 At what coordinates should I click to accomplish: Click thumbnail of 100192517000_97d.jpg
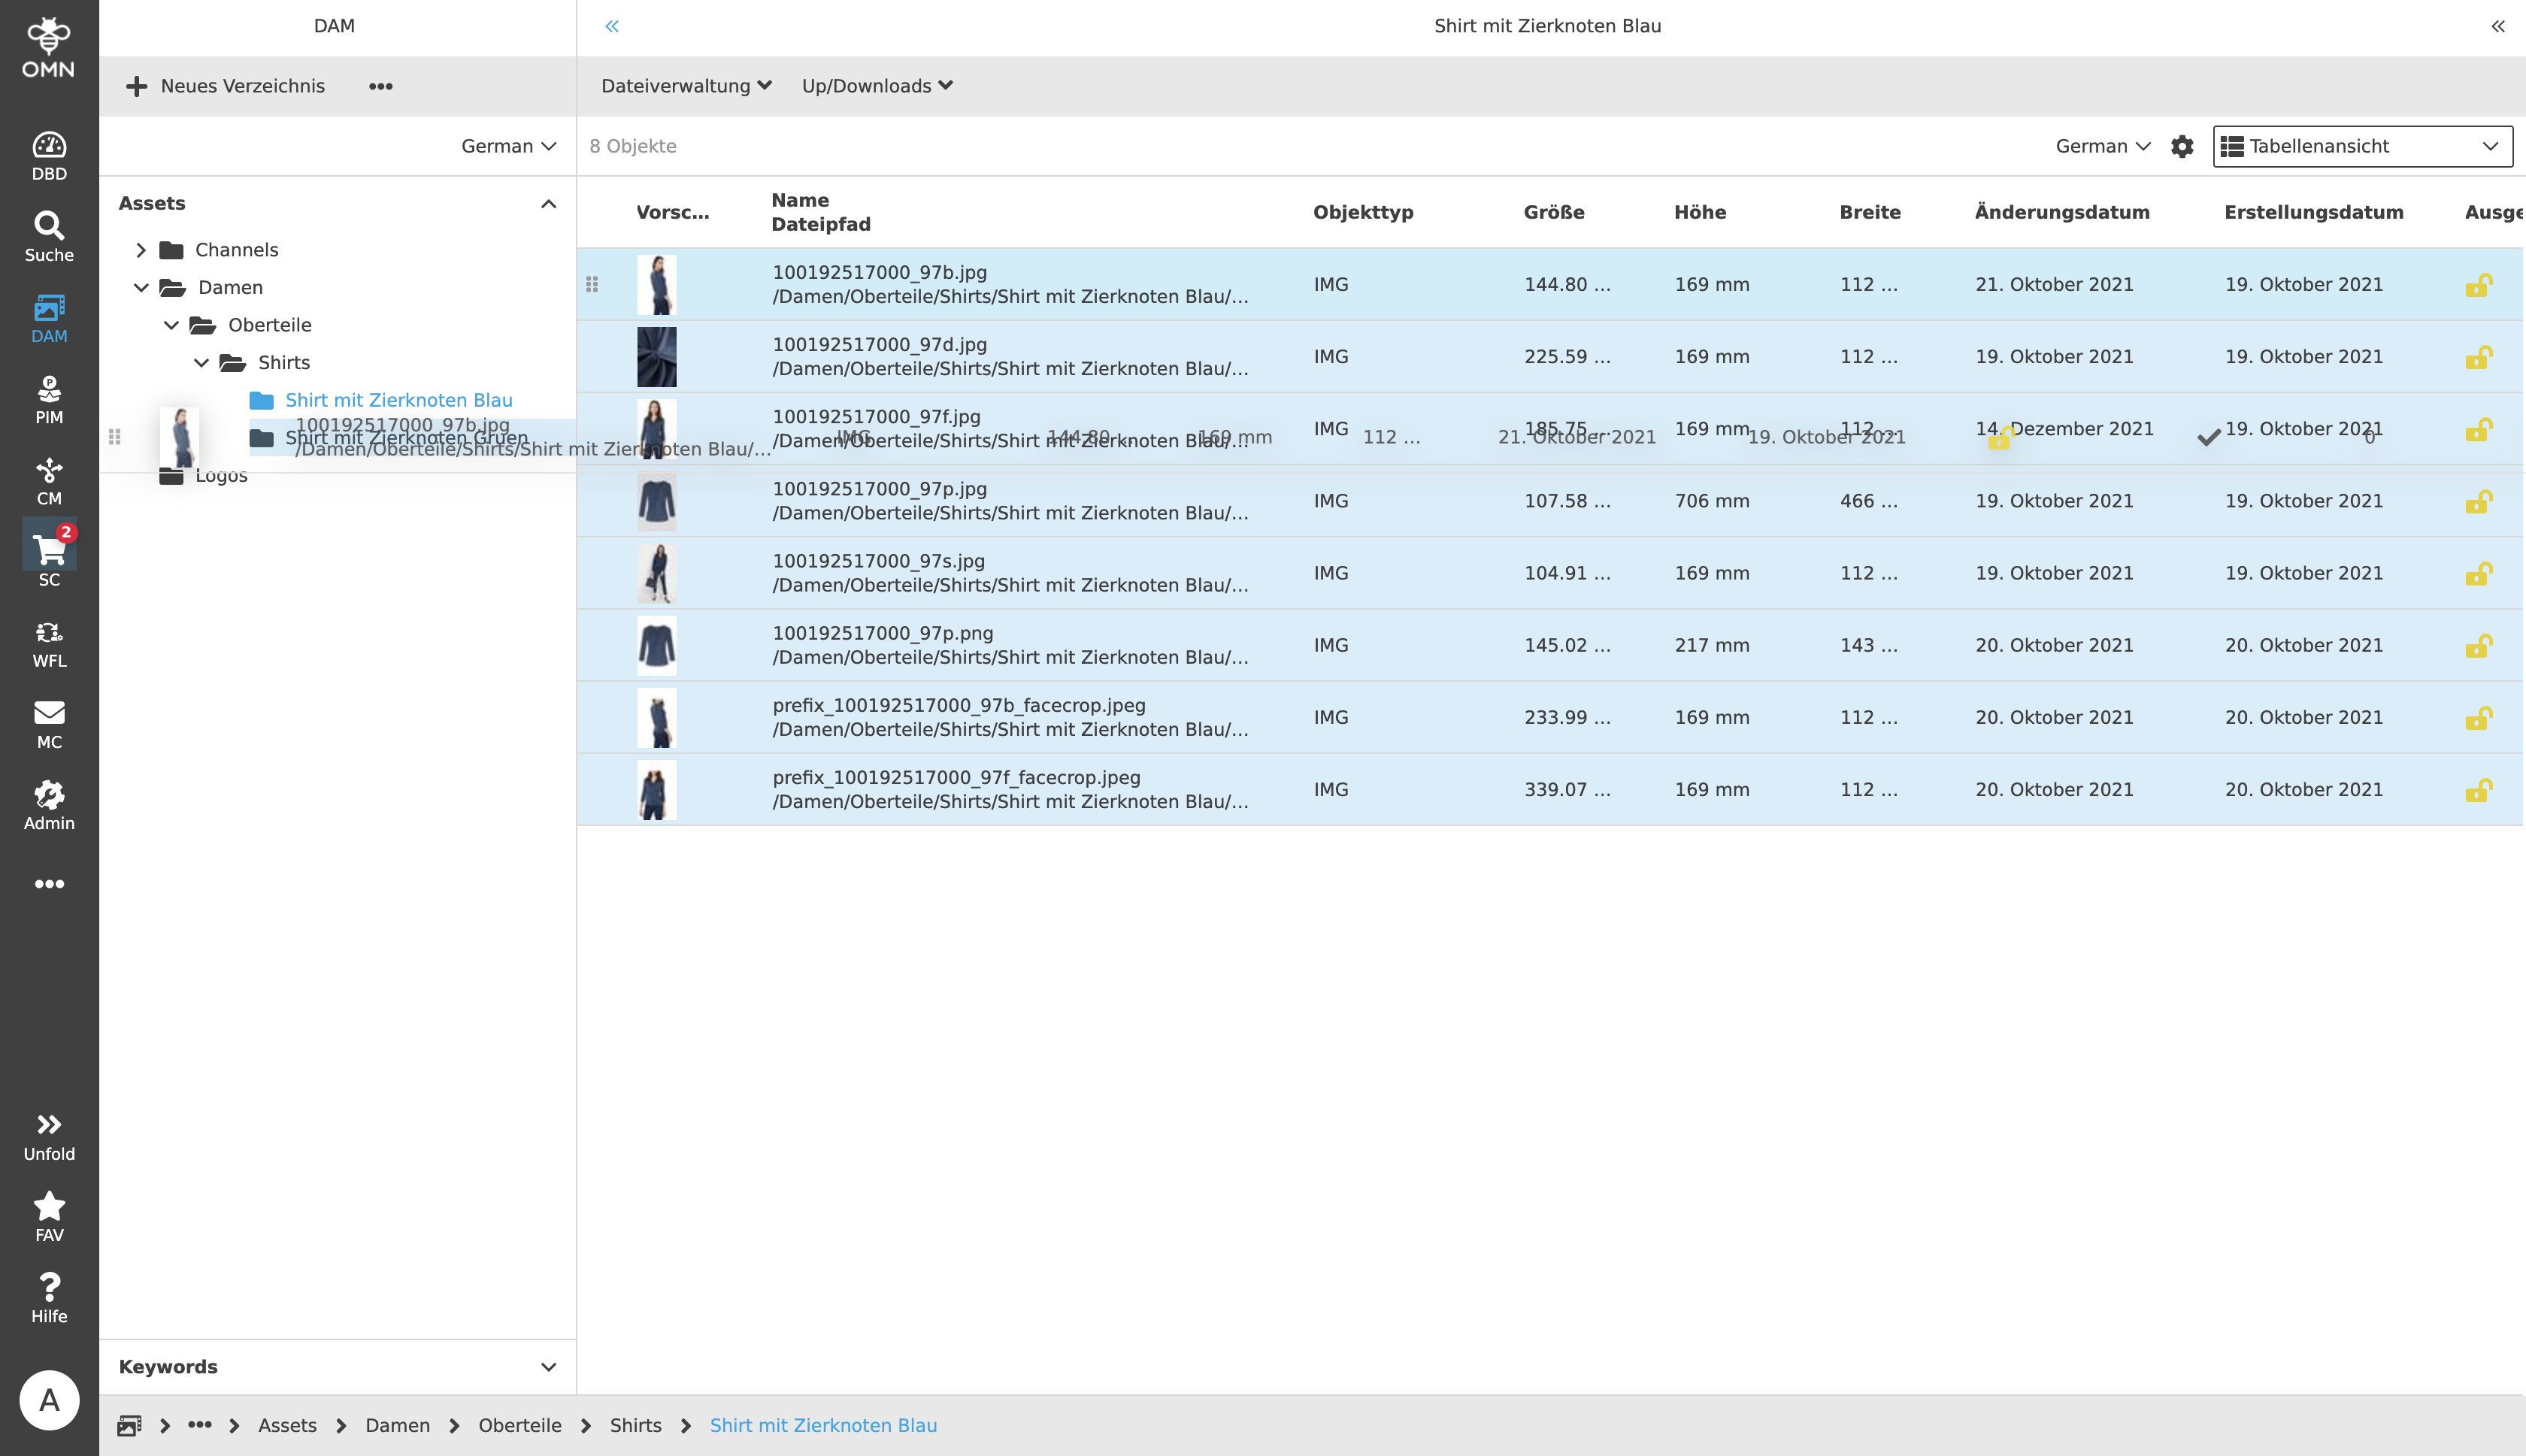coord(656,357)
